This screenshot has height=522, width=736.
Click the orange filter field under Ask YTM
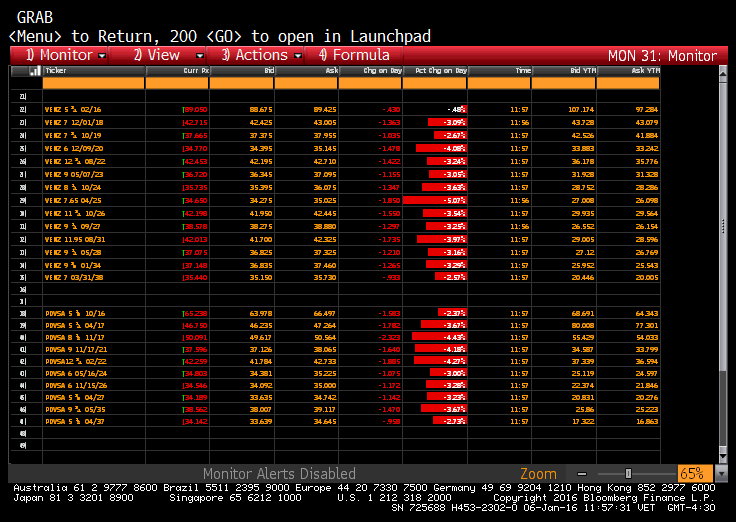click(629, 83)
